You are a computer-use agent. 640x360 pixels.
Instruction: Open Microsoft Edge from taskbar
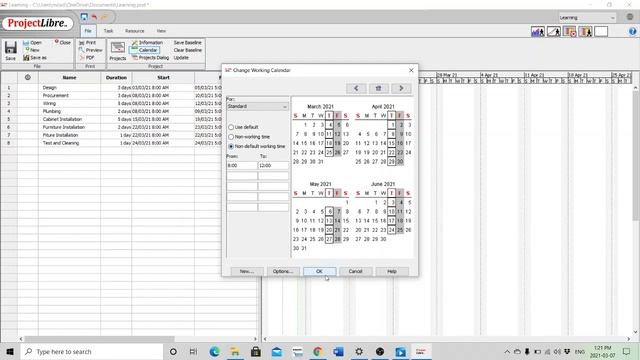tap(214, 351)
